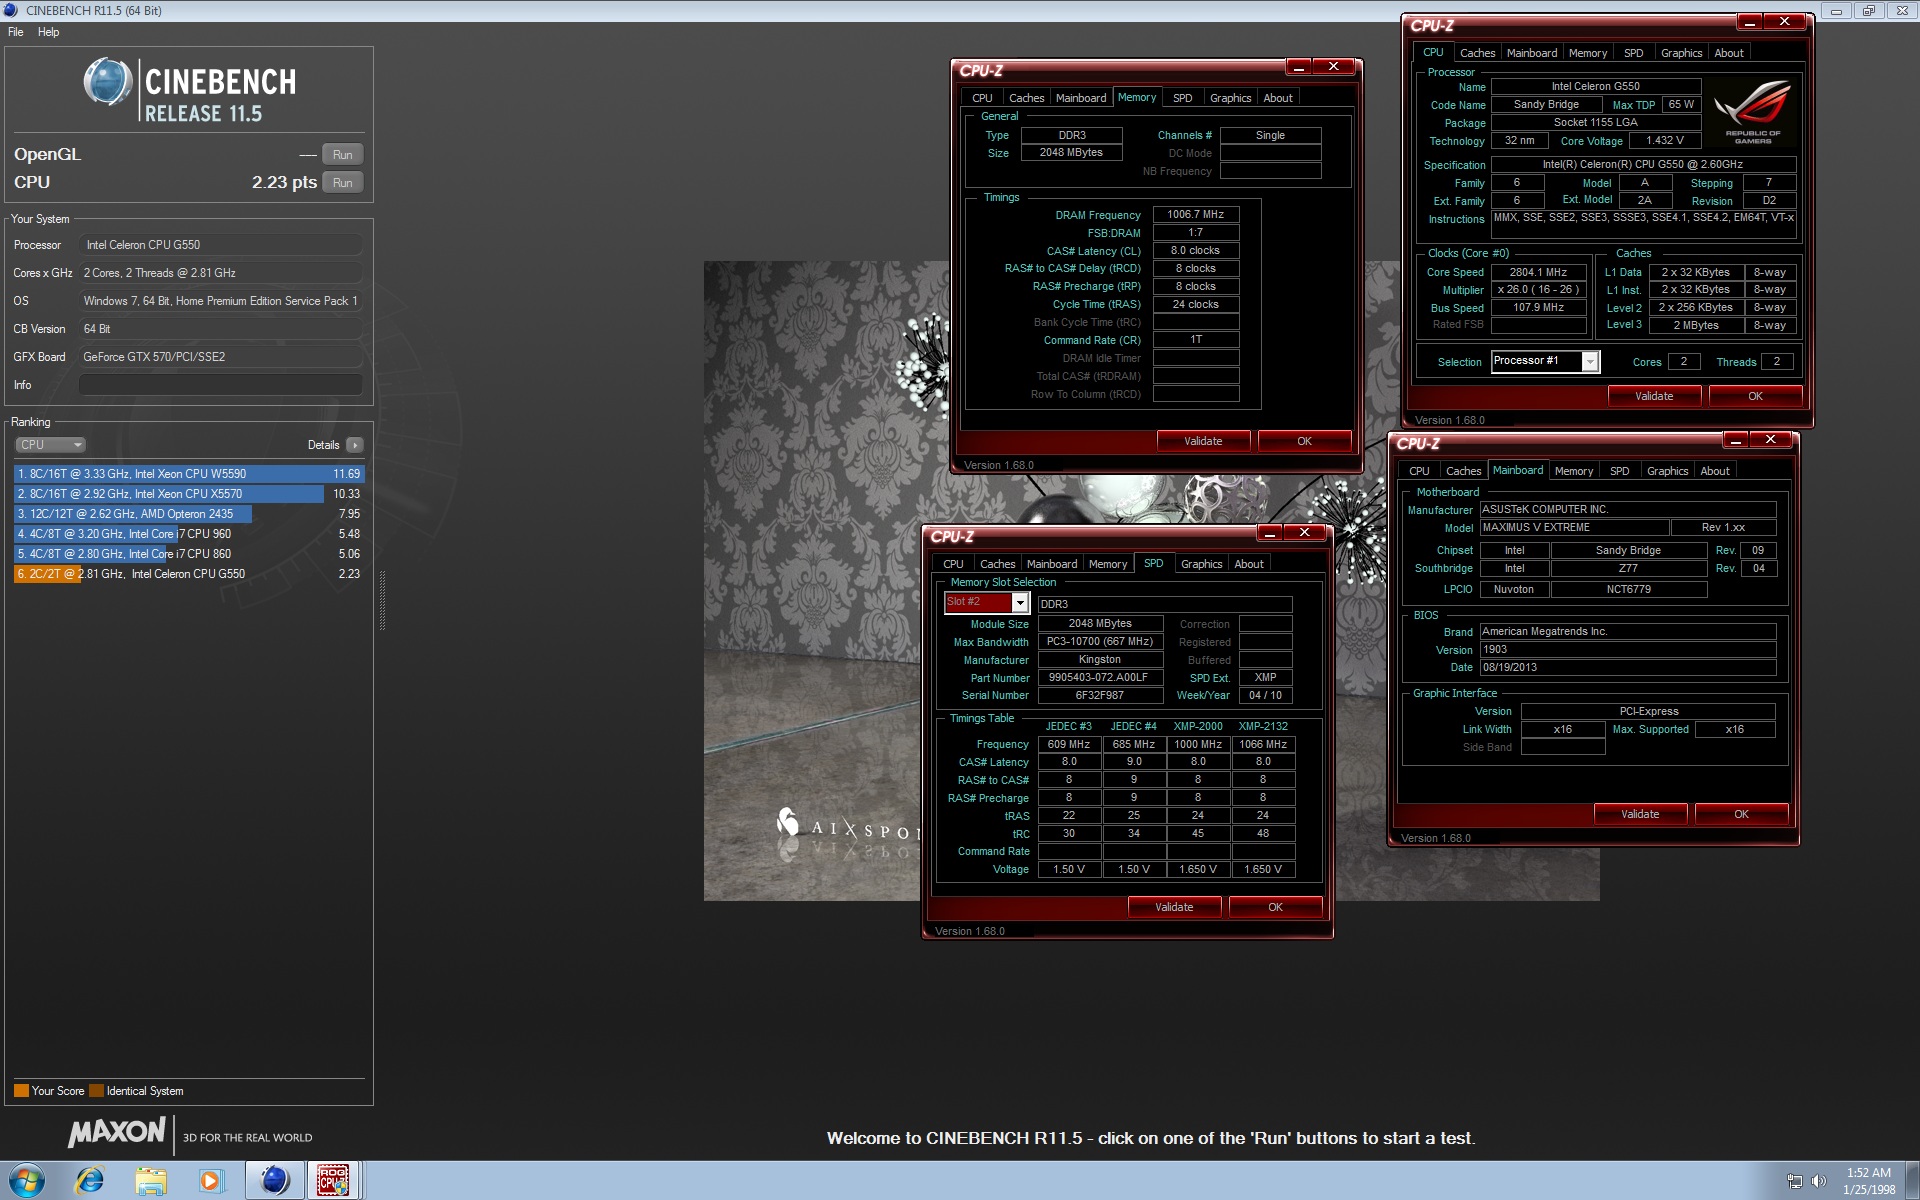This screenshot has height=1200, width=1920.
Task: Click Validate in the CPU tab window
Action: pos(1654,396)
